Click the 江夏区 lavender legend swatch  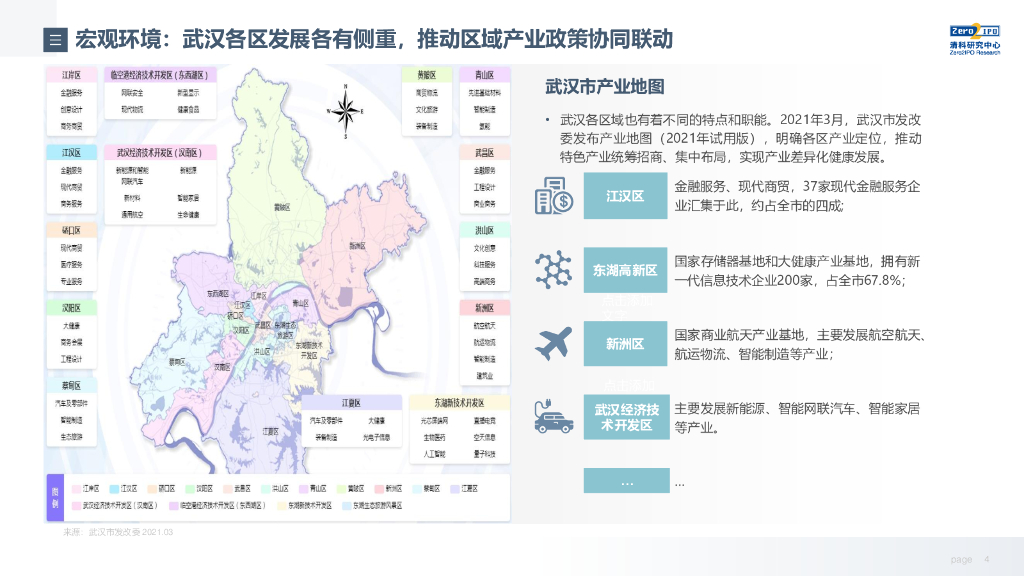455,488
